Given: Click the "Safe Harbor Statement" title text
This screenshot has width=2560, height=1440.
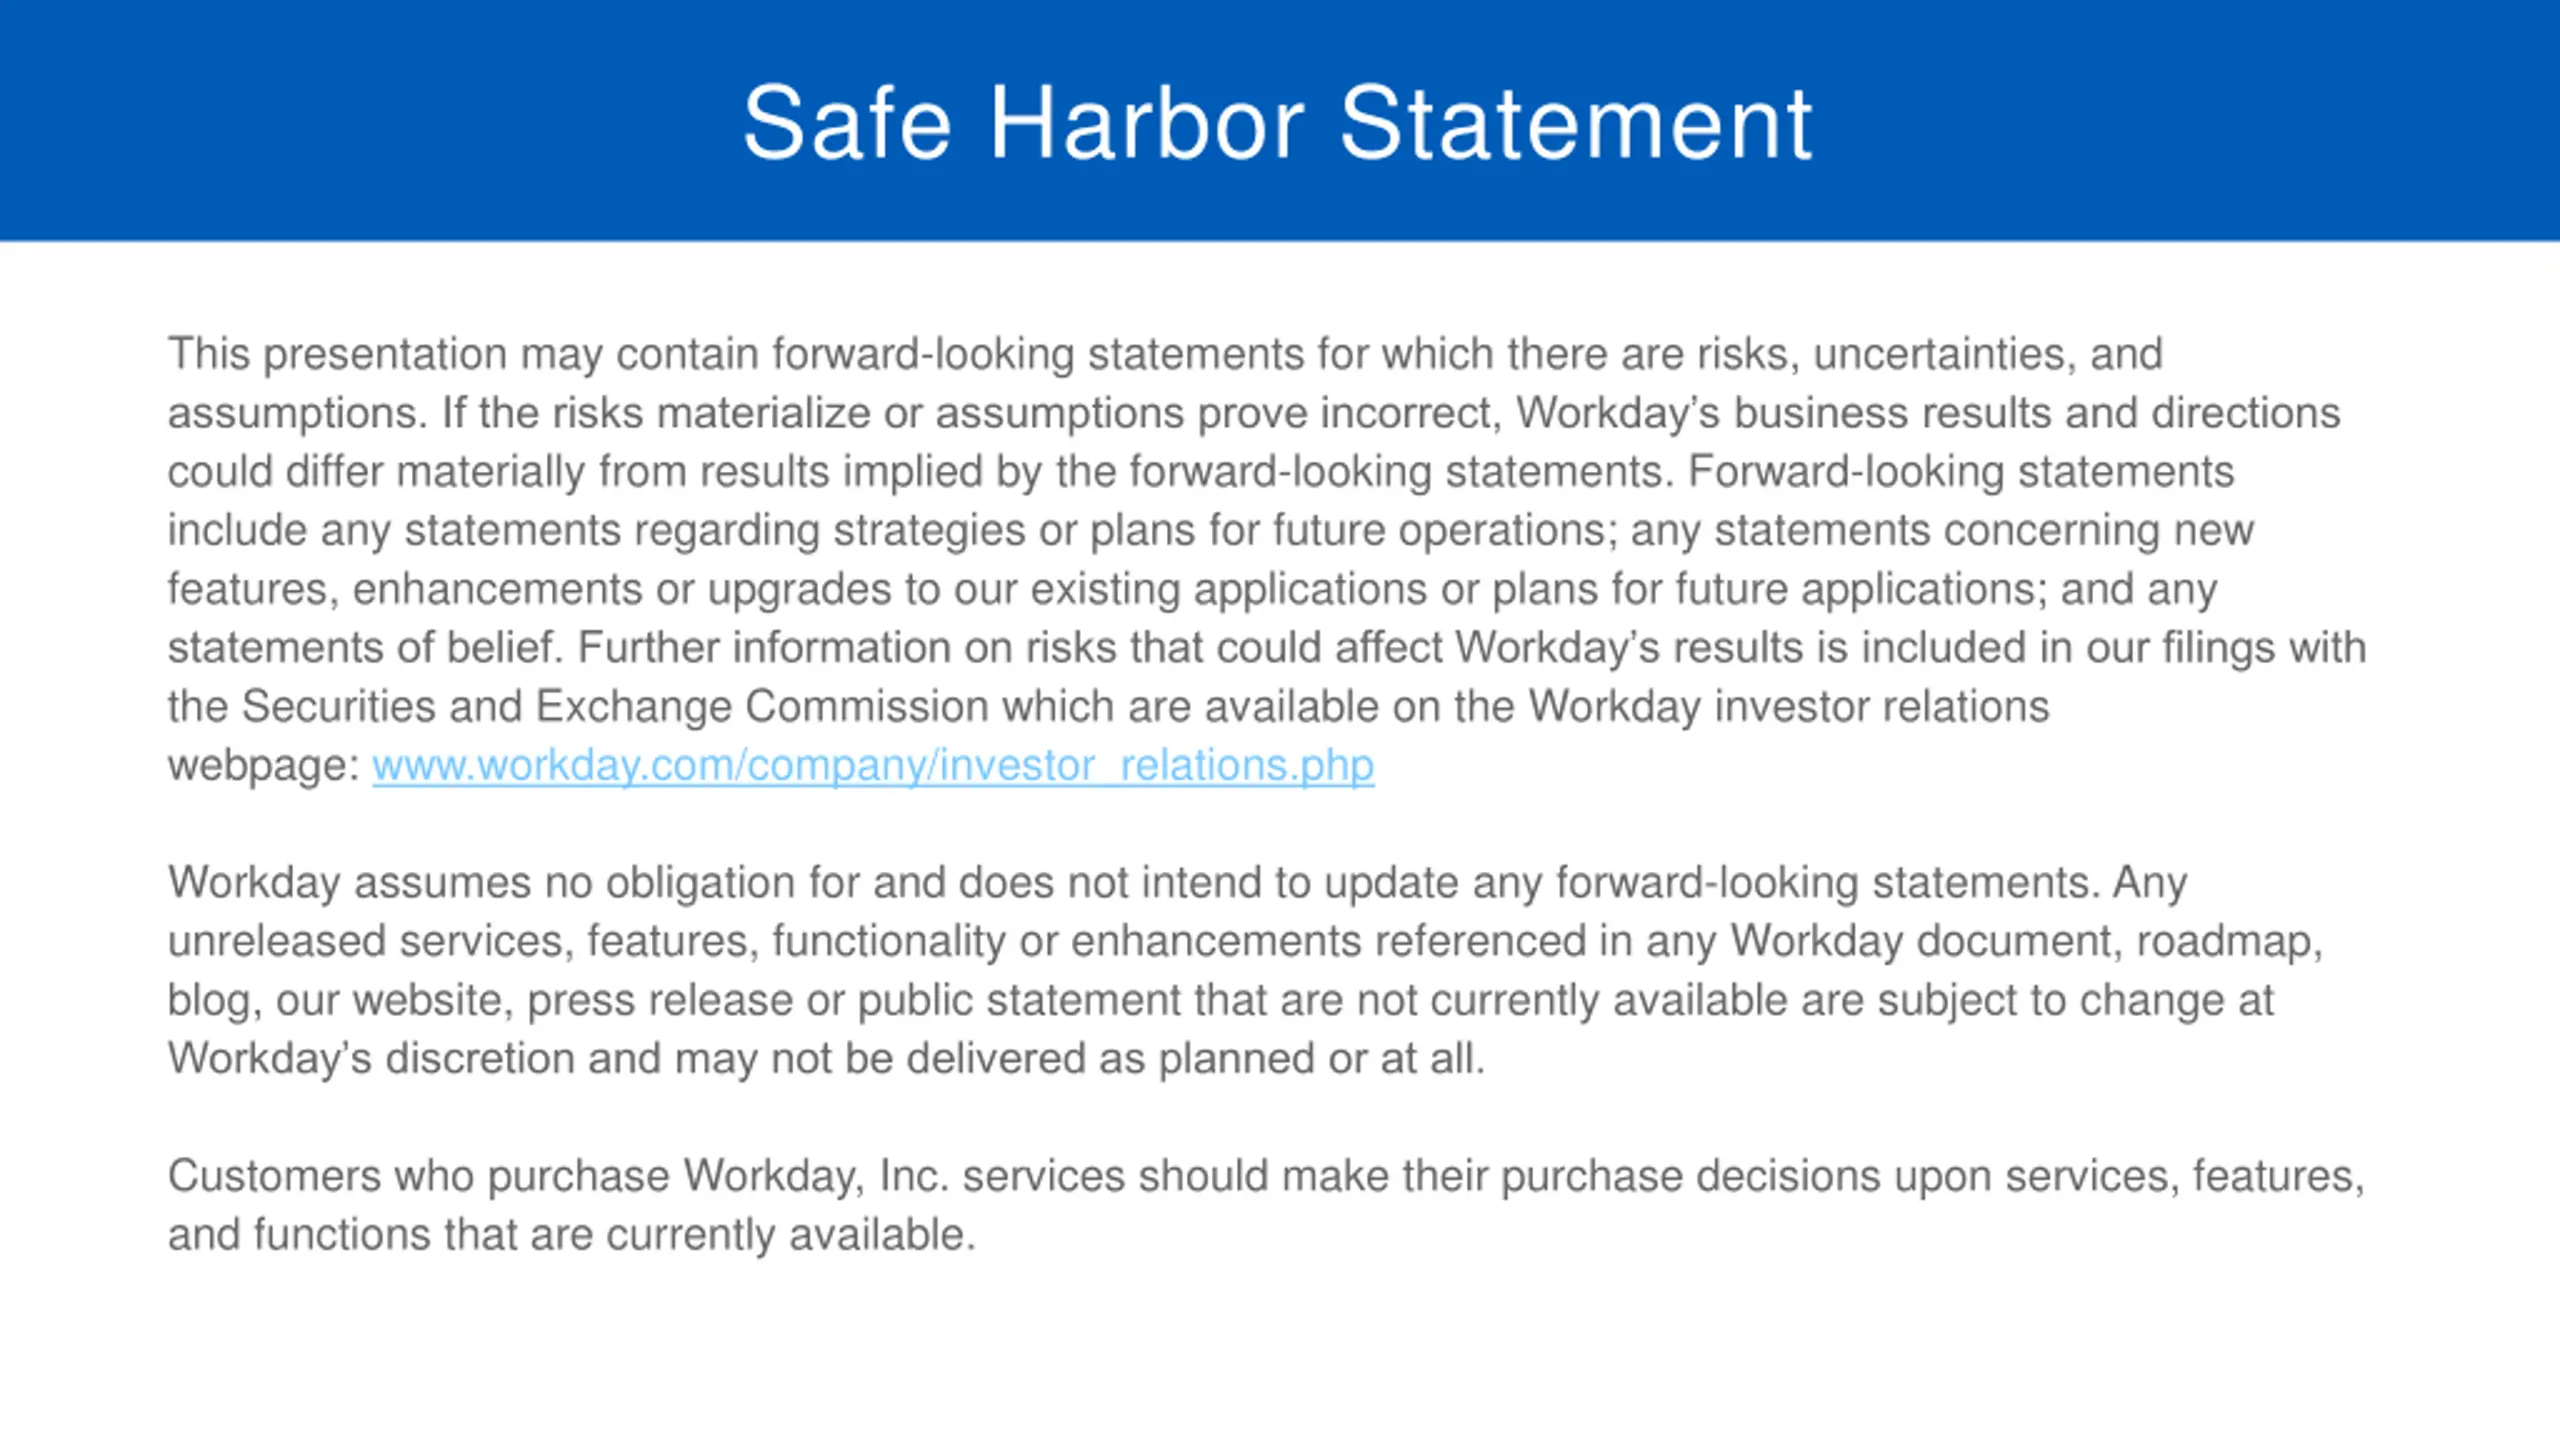Looking at the screenshot, I should click(1277, 123).
